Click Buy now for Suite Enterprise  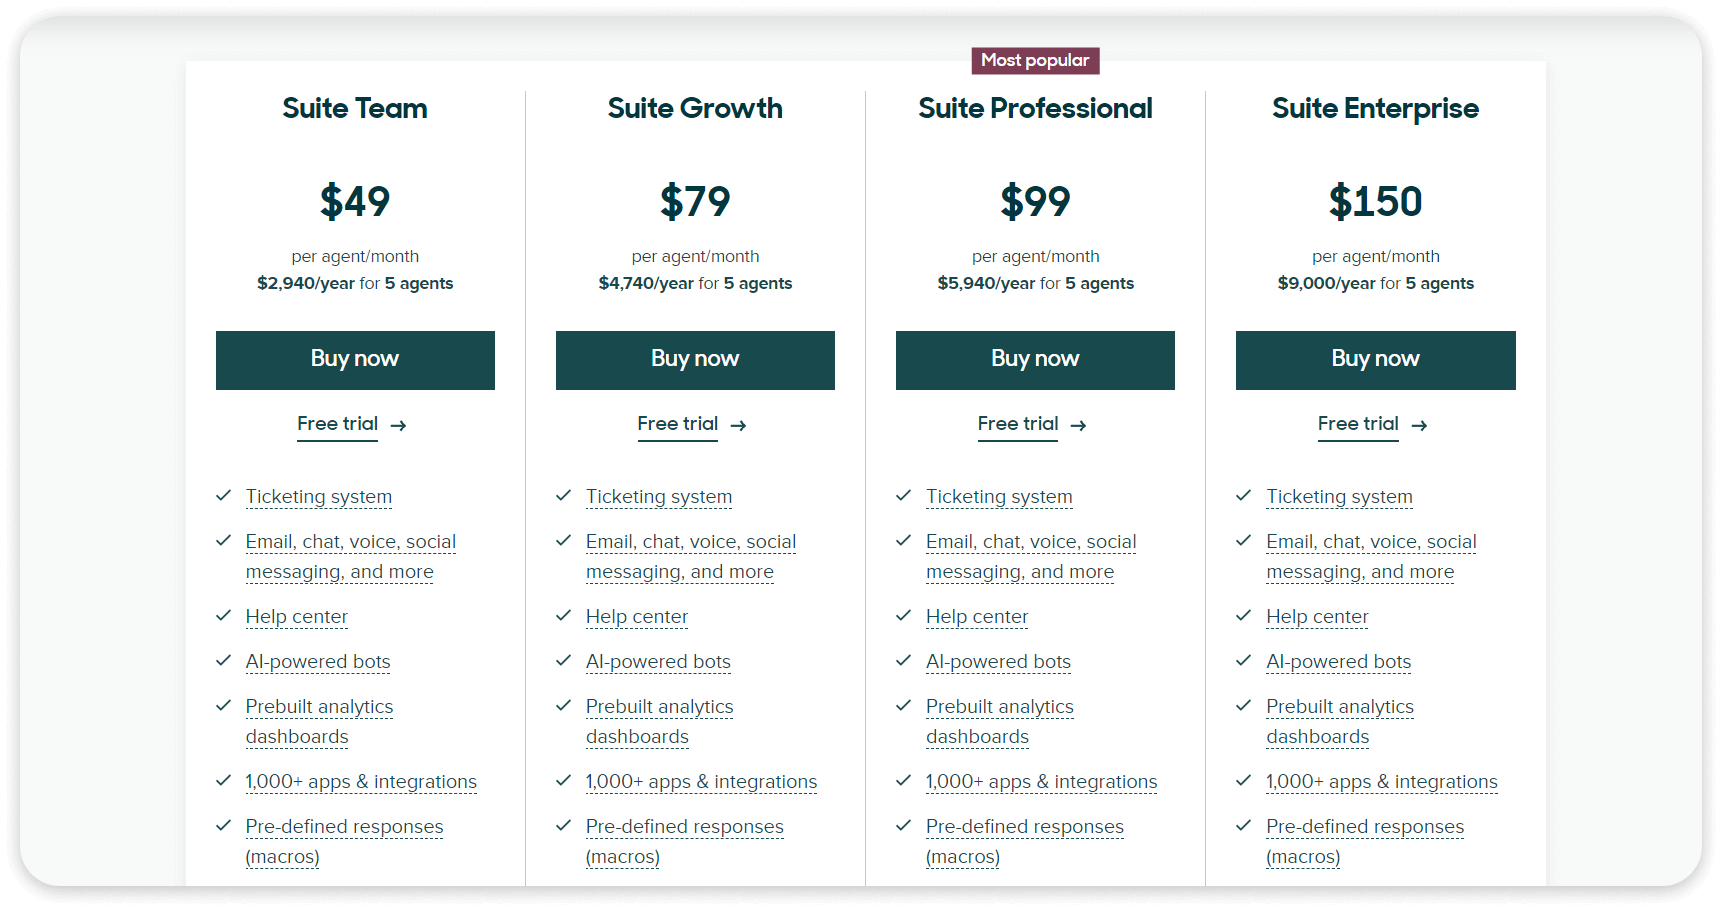tap(1376, 360)
